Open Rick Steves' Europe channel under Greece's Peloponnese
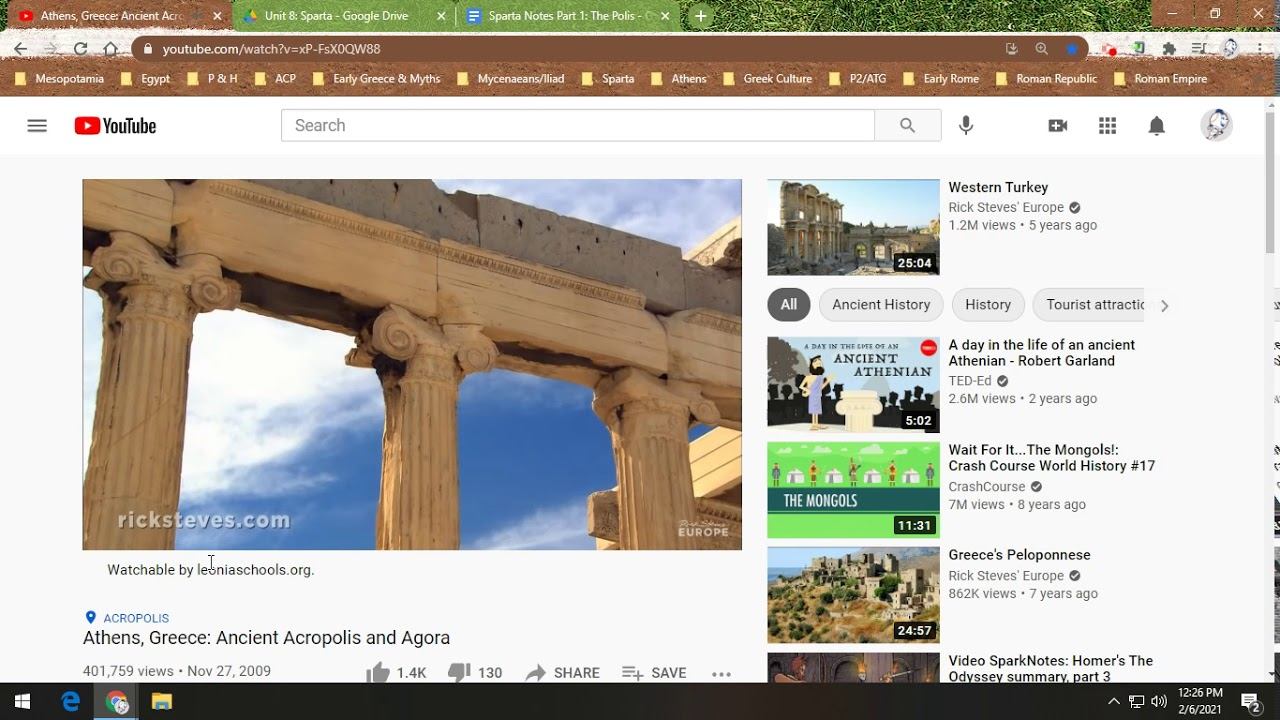The image size is (1280, 720). pyautogui.click(x=1006, y=576)
